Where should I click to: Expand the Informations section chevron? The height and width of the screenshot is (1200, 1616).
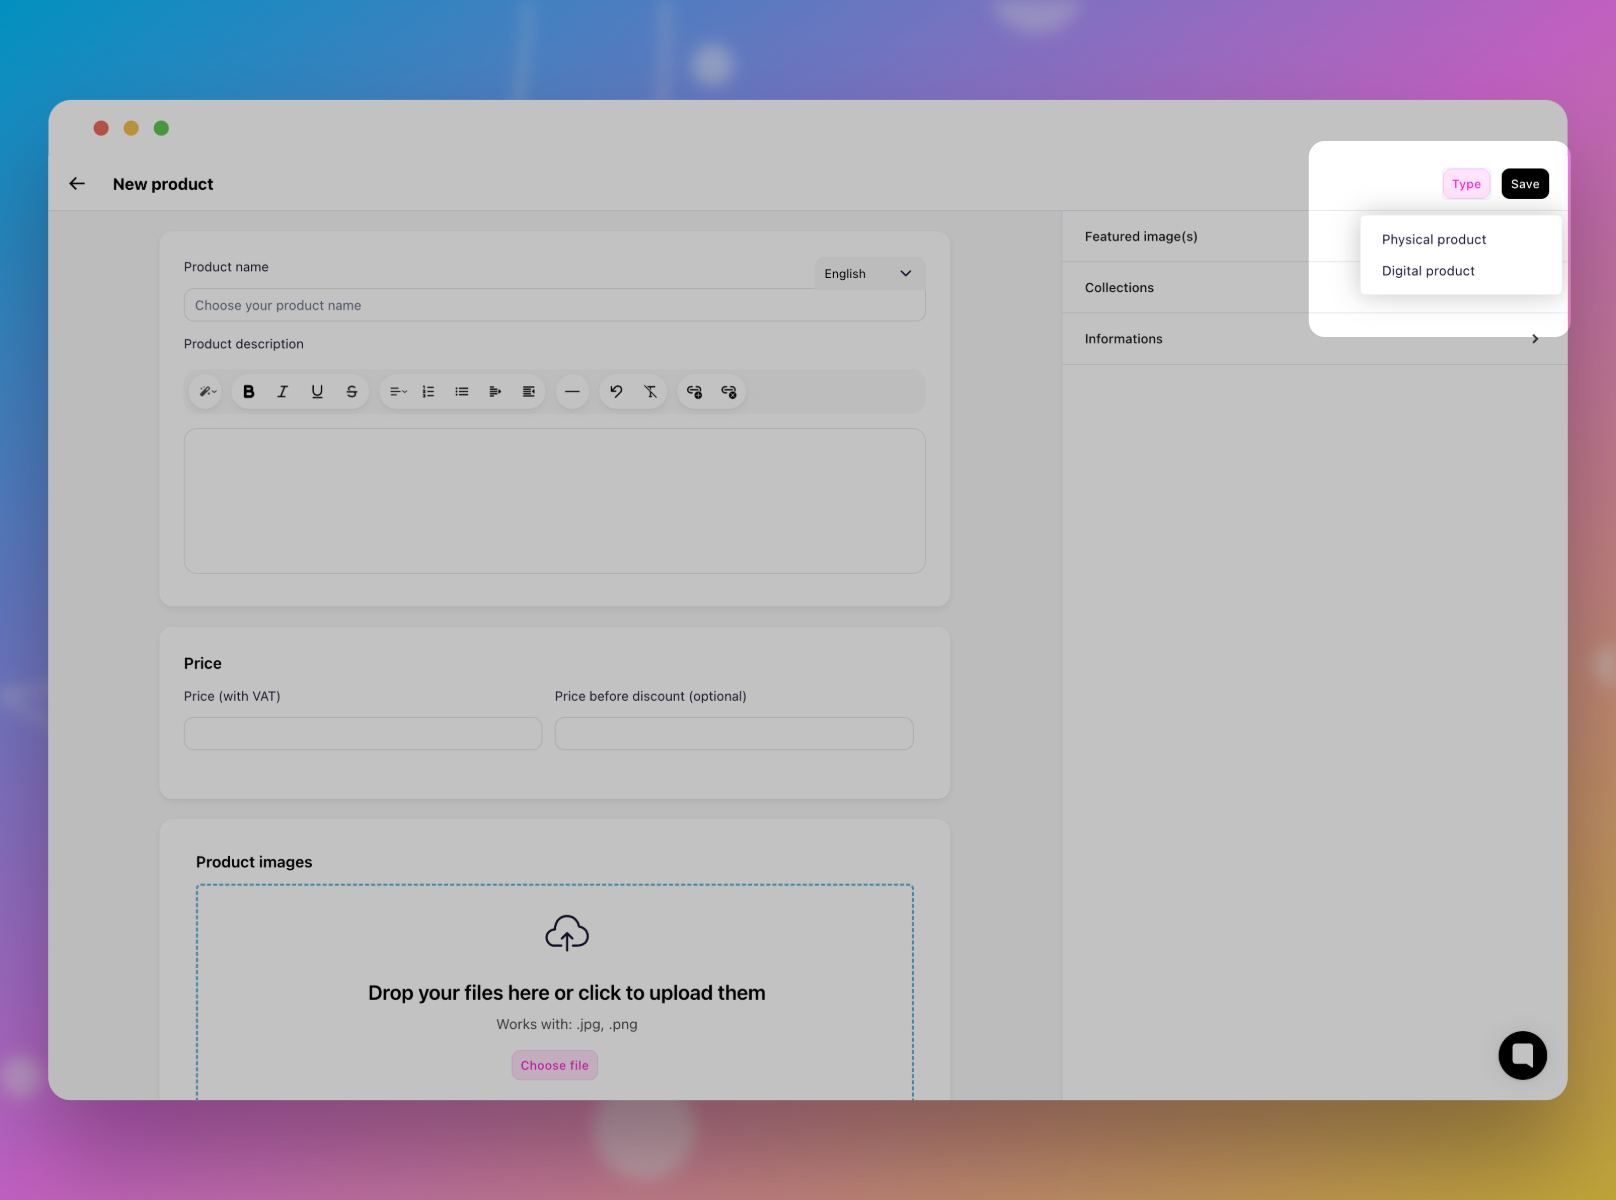coord(1535,339)
